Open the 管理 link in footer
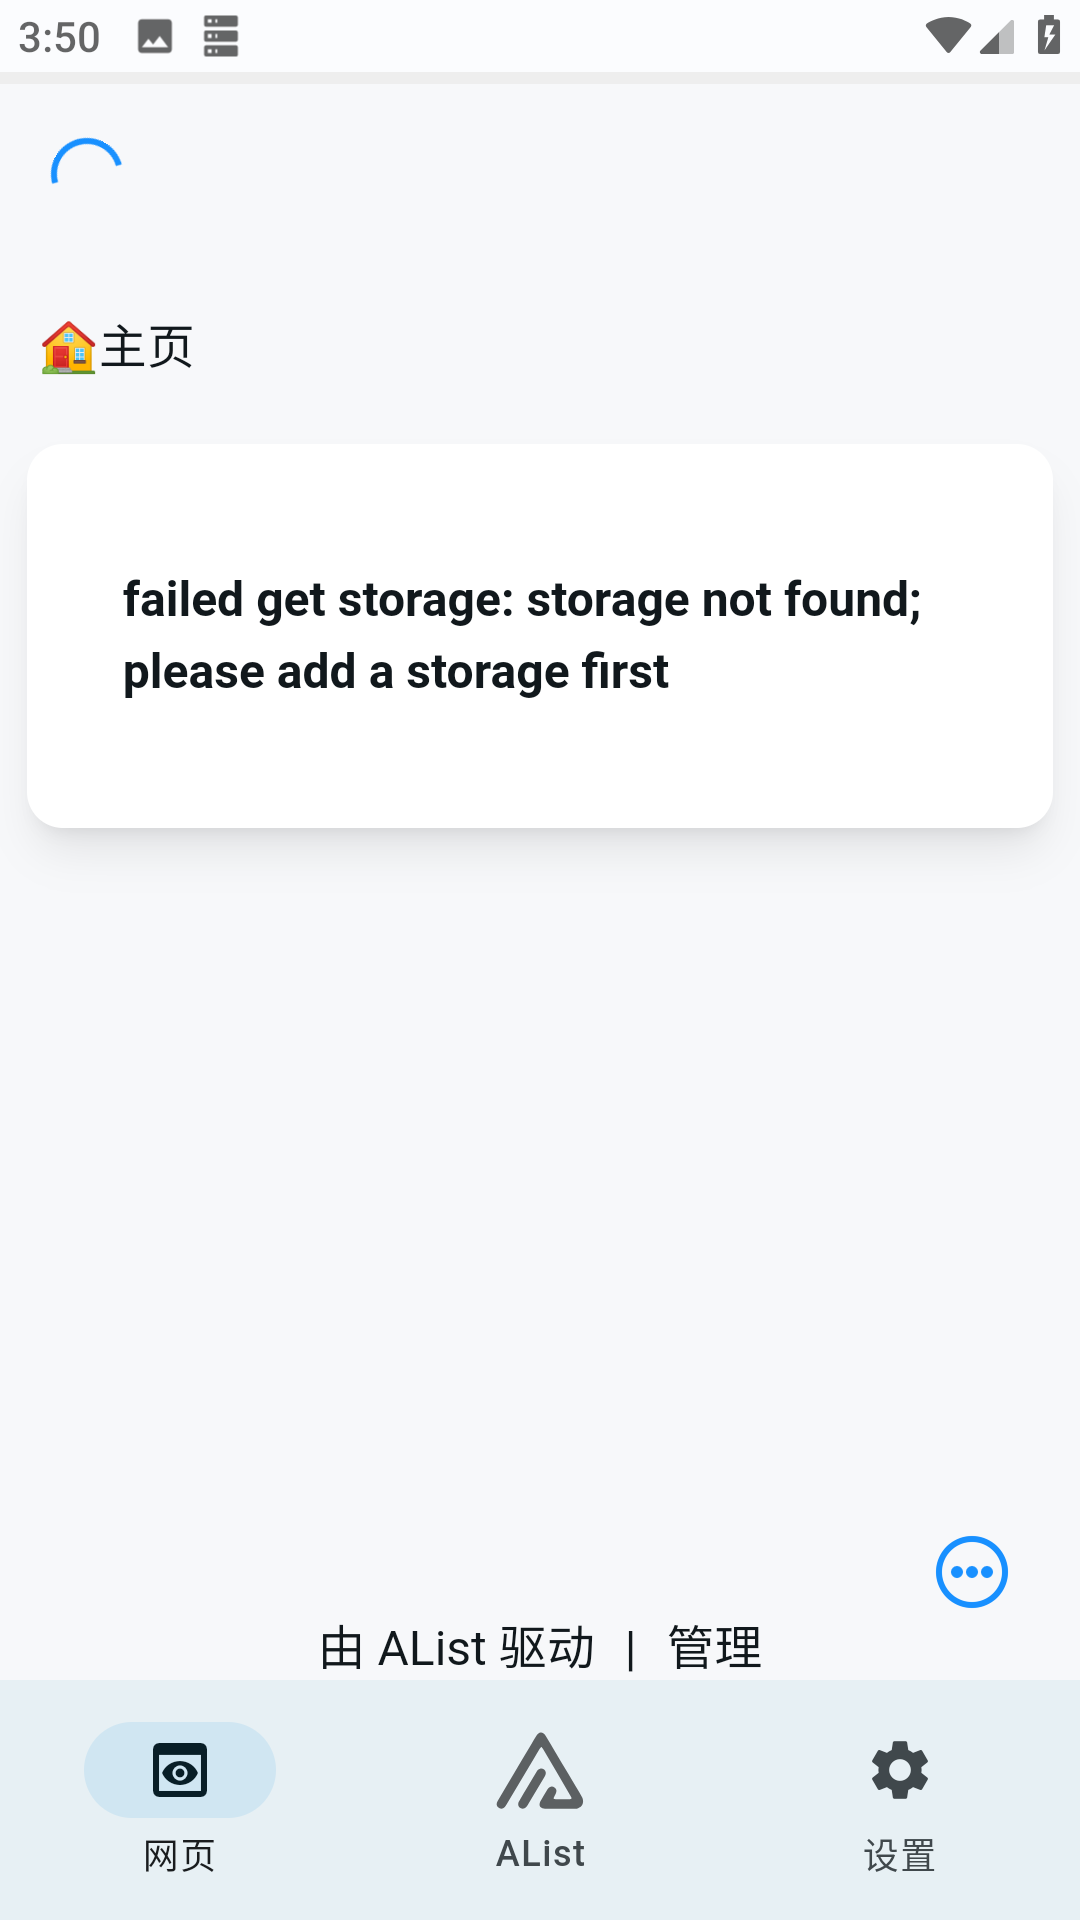The width and height of the screenshot is (1080, 1920). [x=715, y=1647]
